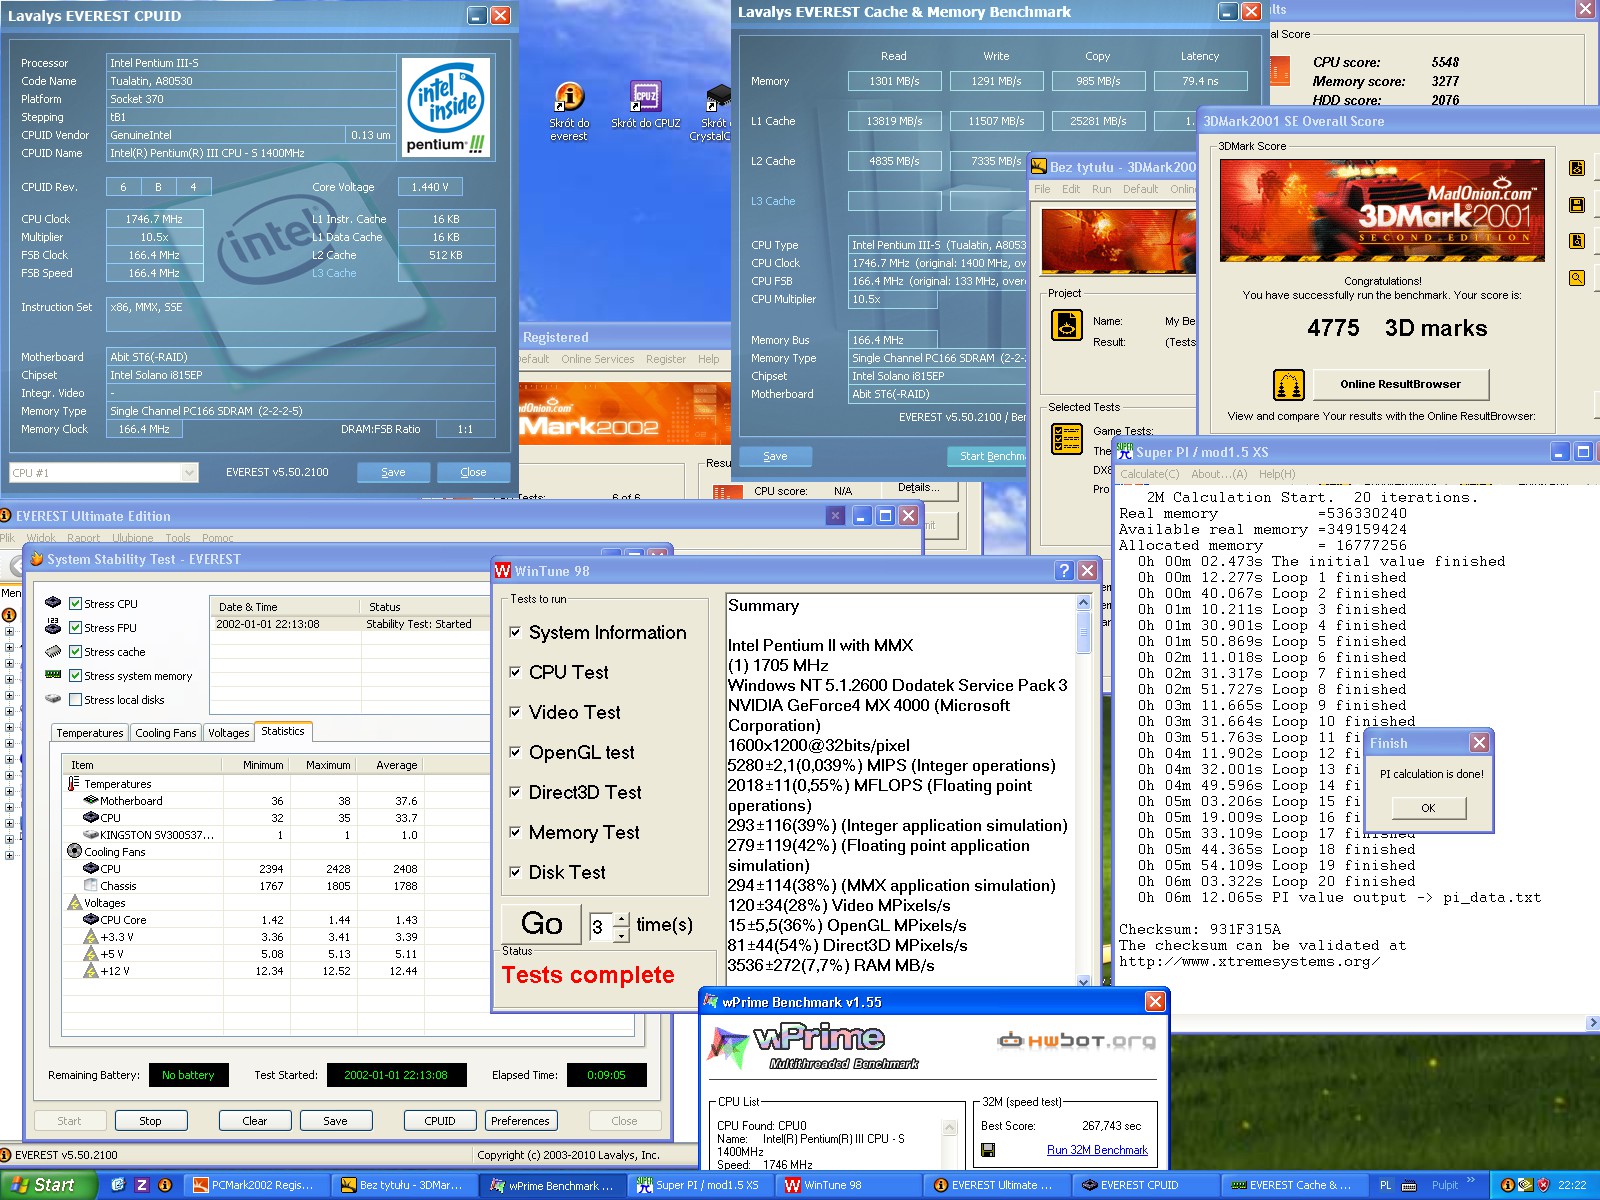The width and height of the screenshot is (1600, 1200).
Task: Click the PL language indicator on the taskbar
Action: pos(1385,1185)
